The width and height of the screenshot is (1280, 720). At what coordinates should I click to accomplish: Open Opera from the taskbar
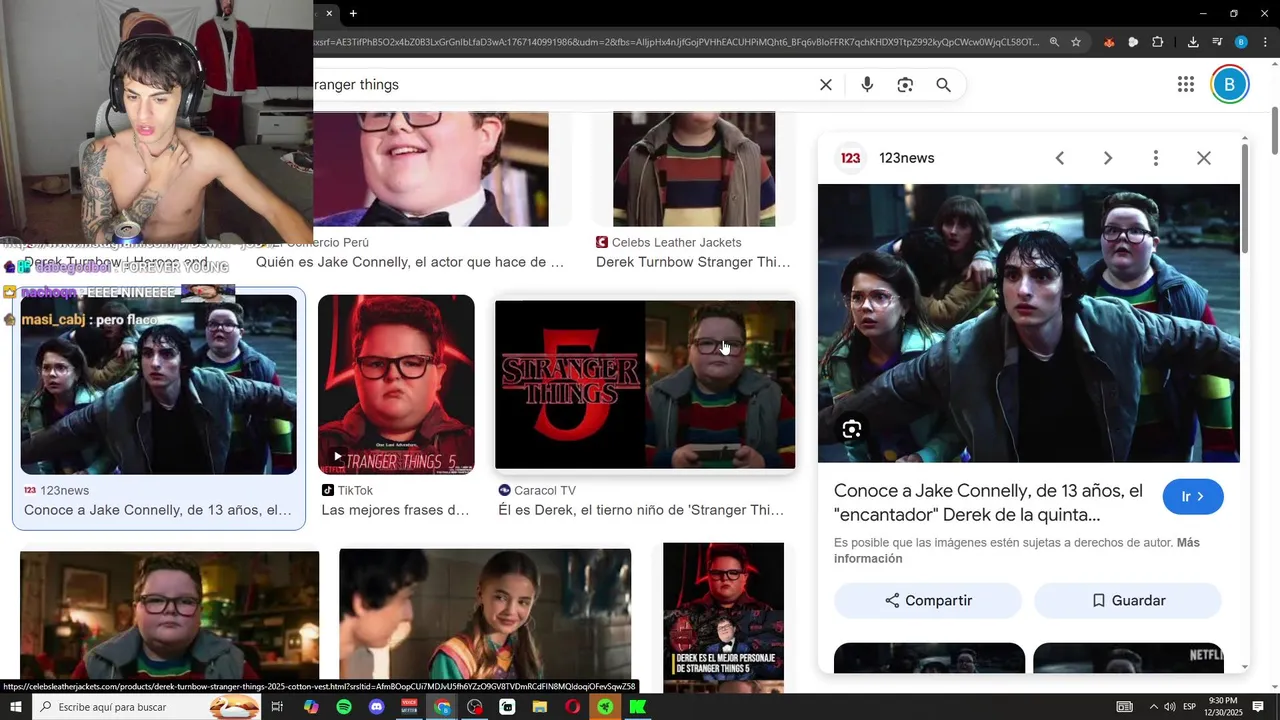[x=572, y=707]
